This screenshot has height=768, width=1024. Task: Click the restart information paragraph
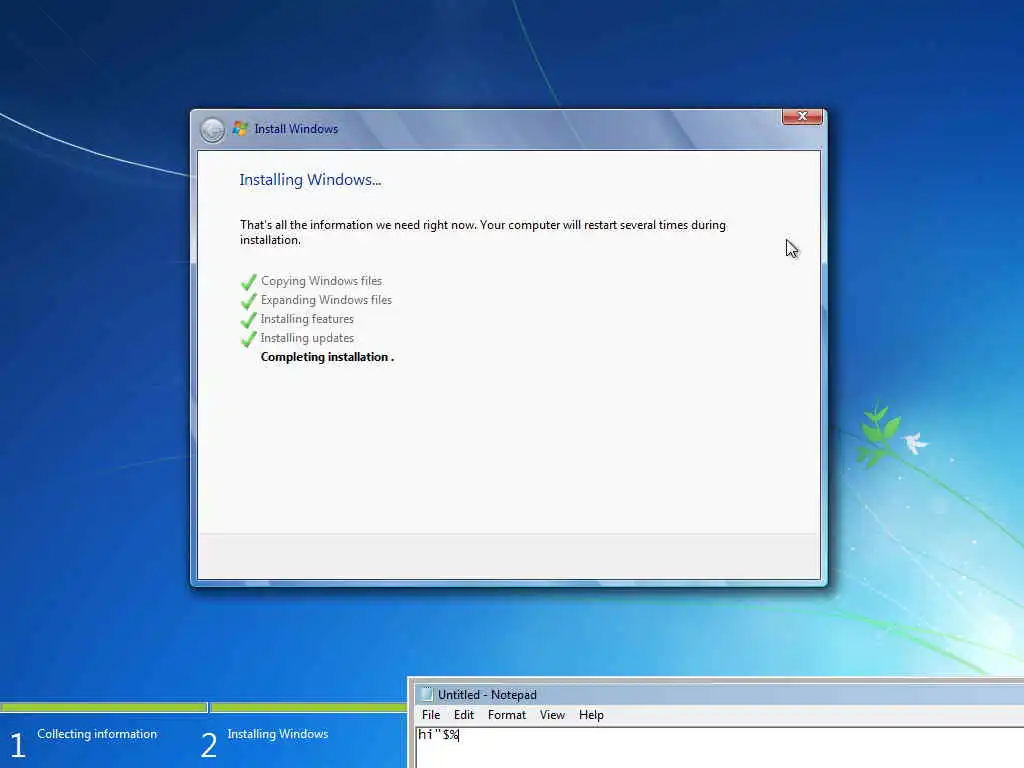(x=483, y=232)
